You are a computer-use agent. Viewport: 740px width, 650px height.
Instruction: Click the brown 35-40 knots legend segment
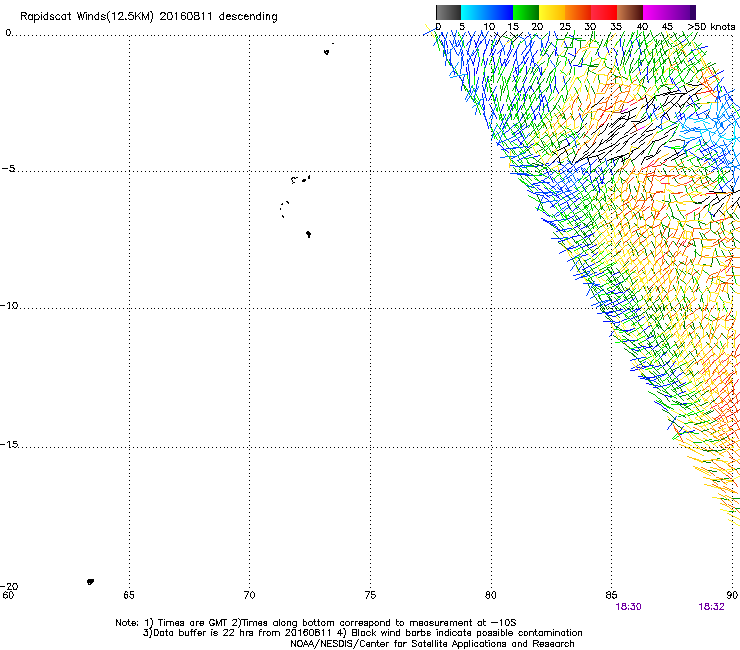[x=630, y=12]
